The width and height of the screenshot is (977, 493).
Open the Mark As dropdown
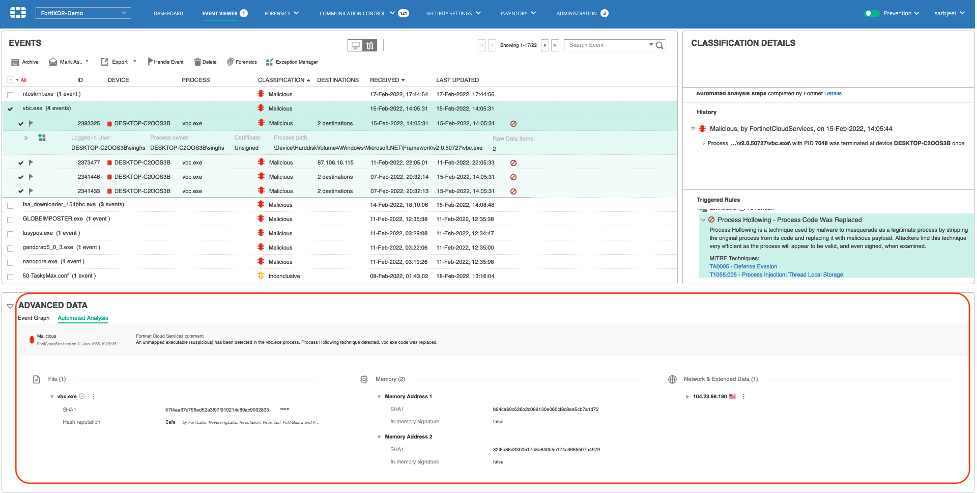click(x=67, y=61)
